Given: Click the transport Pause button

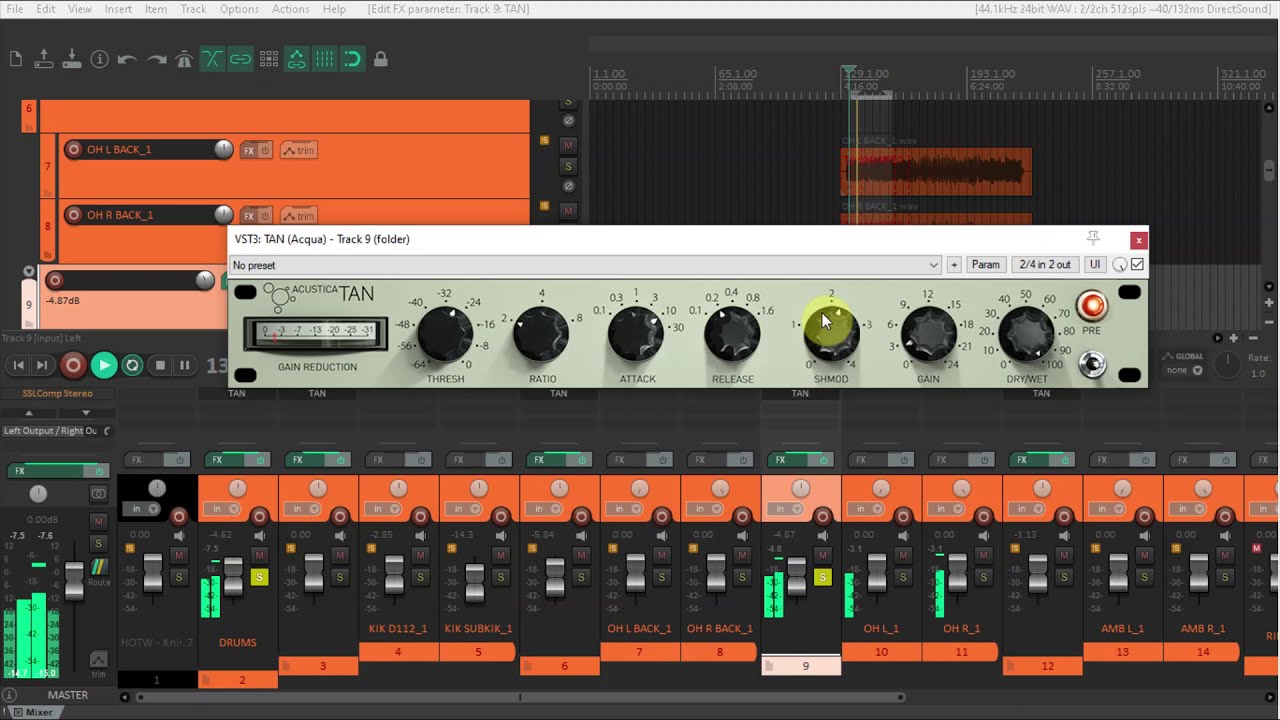Looking at the screenshot, I should point(185,366).
